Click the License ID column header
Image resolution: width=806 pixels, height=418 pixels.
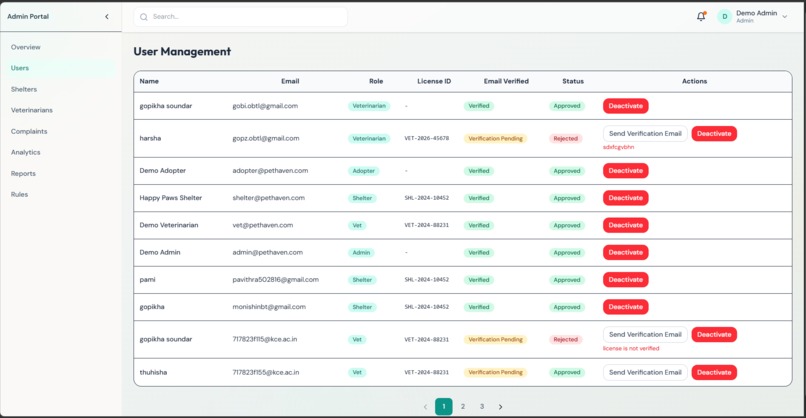click(434, 81)
